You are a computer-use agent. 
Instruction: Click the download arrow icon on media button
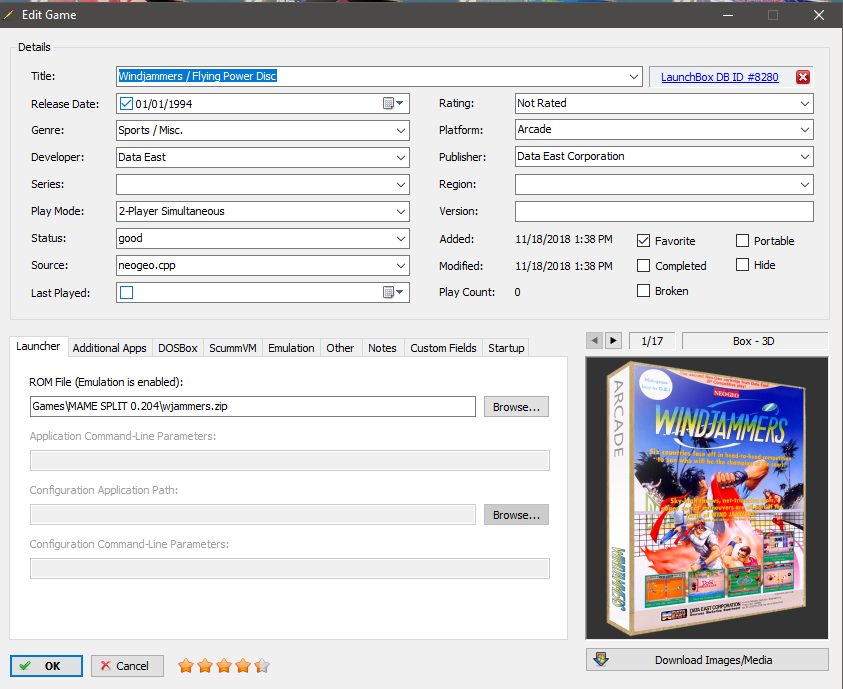point(601,659)
